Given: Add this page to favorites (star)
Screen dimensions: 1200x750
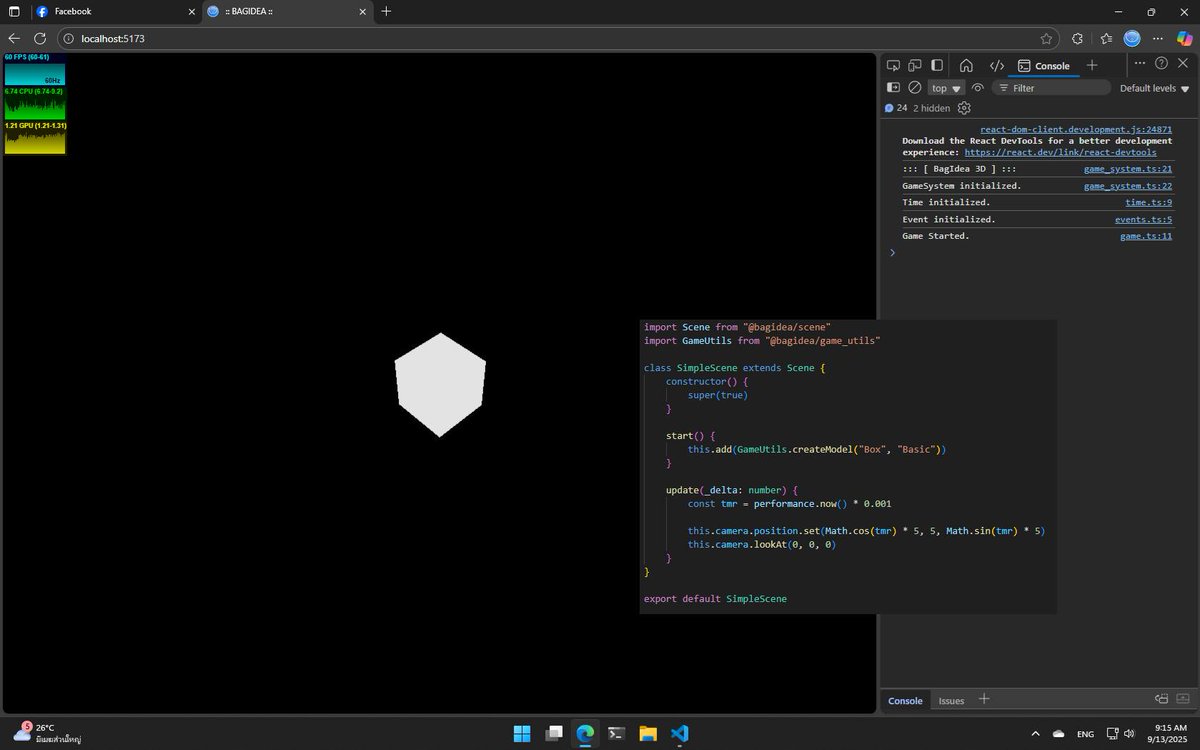Looking at the screenshot, I should click(x=1046, y=38).
